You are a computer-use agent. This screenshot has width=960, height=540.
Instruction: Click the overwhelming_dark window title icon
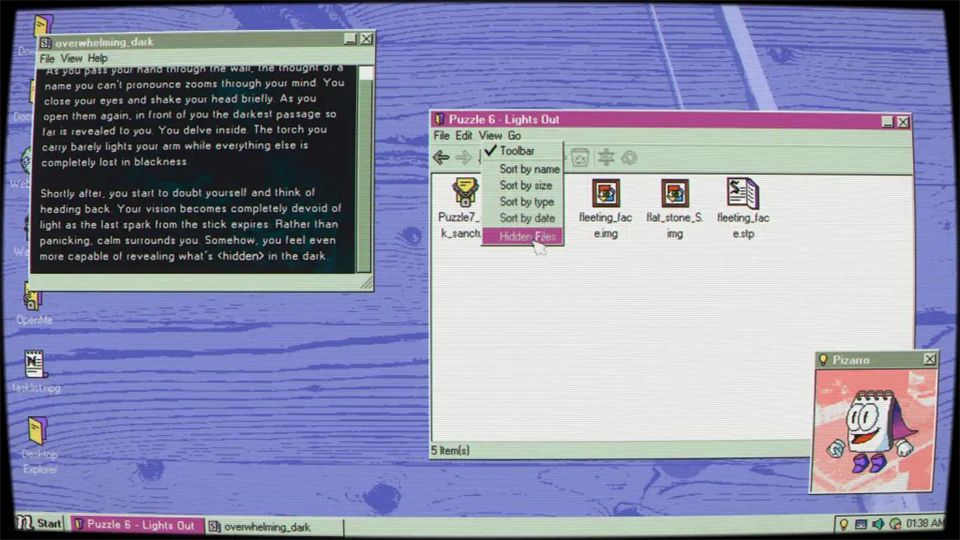point(45,43)
